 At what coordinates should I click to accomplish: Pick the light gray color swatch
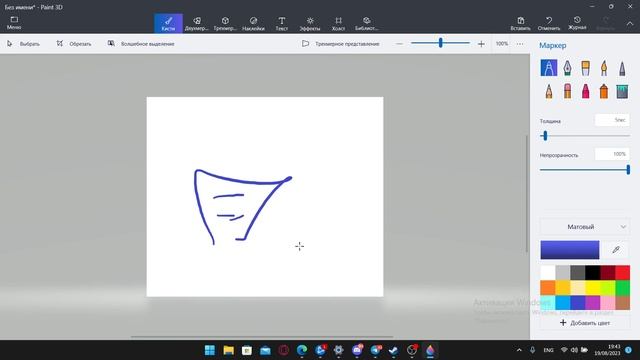coord(562,273)
